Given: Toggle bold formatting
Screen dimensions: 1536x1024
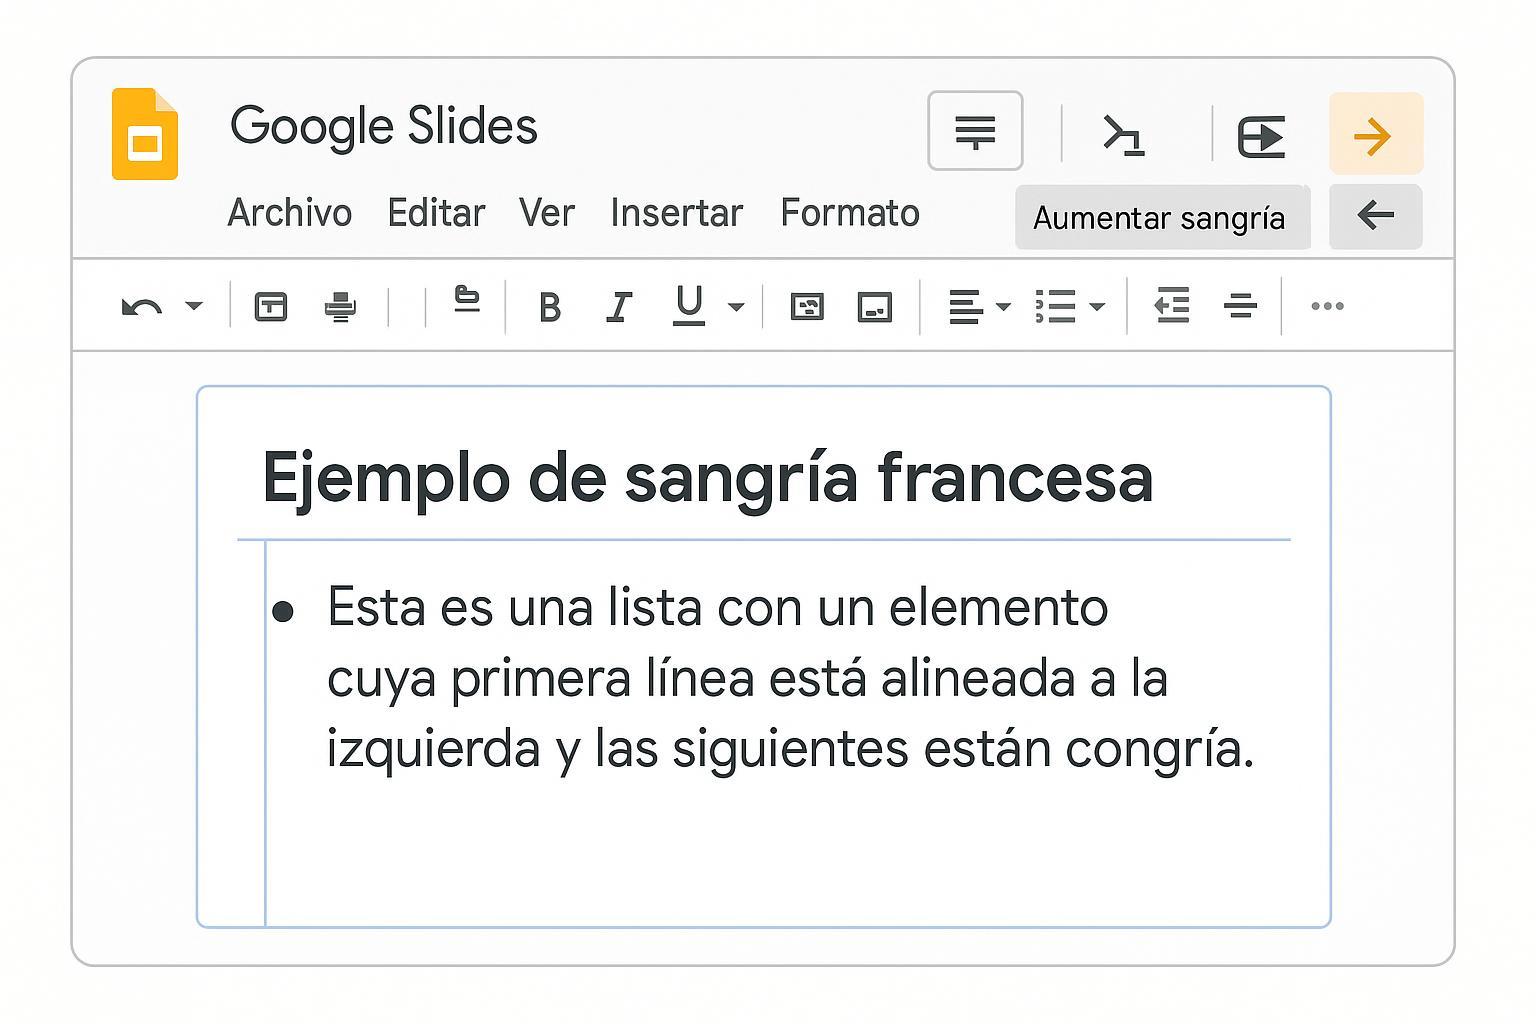Looking at the screenshot, I should [549, 307].
